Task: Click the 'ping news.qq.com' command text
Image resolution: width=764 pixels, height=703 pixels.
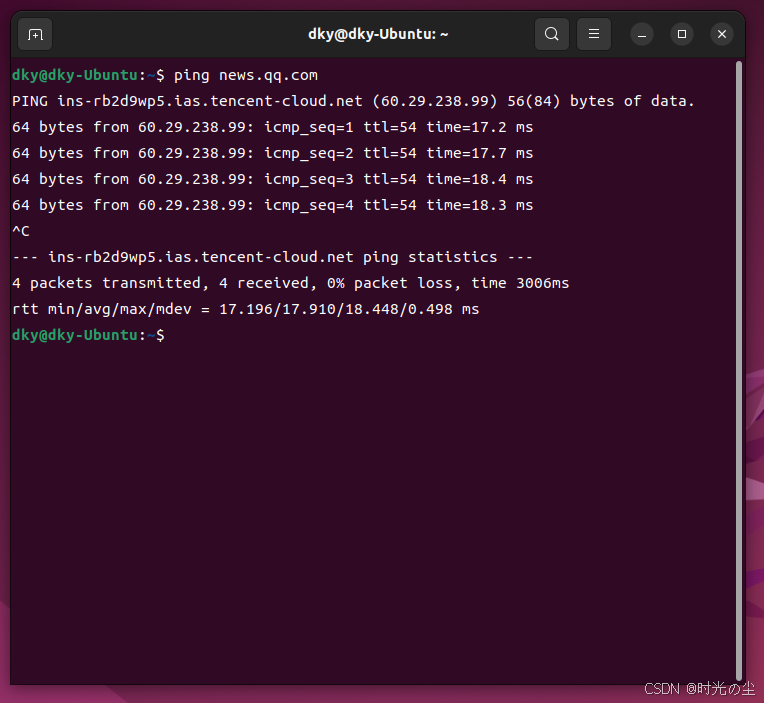Action: 246,76
